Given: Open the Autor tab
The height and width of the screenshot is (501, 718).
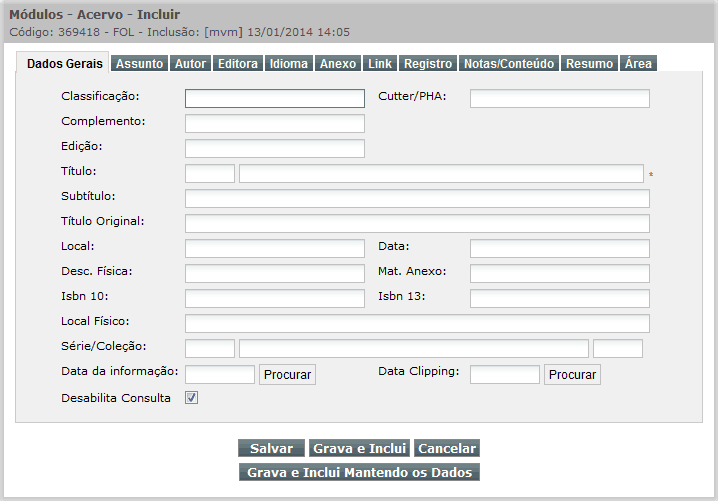Looking at the screenshot, I should (x=190, y=63).
